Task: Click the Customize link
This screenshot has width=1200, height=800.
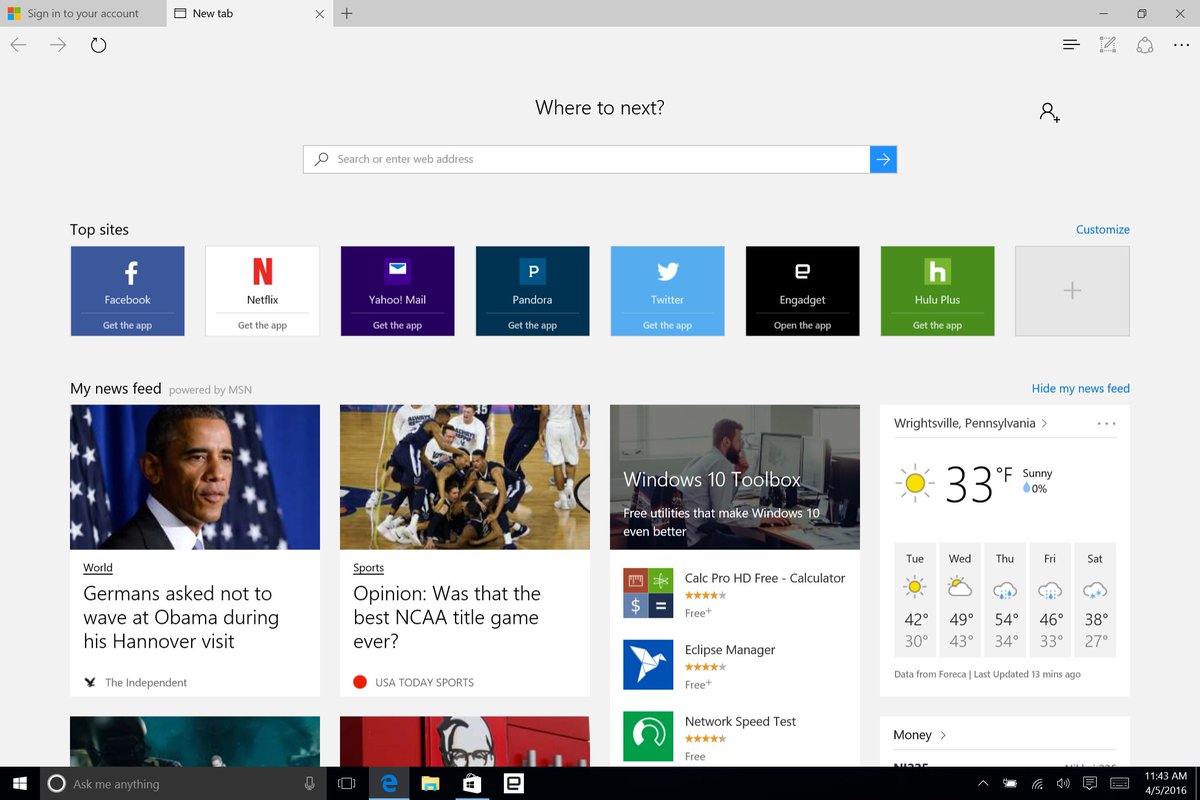Action: coord(1102,230)
